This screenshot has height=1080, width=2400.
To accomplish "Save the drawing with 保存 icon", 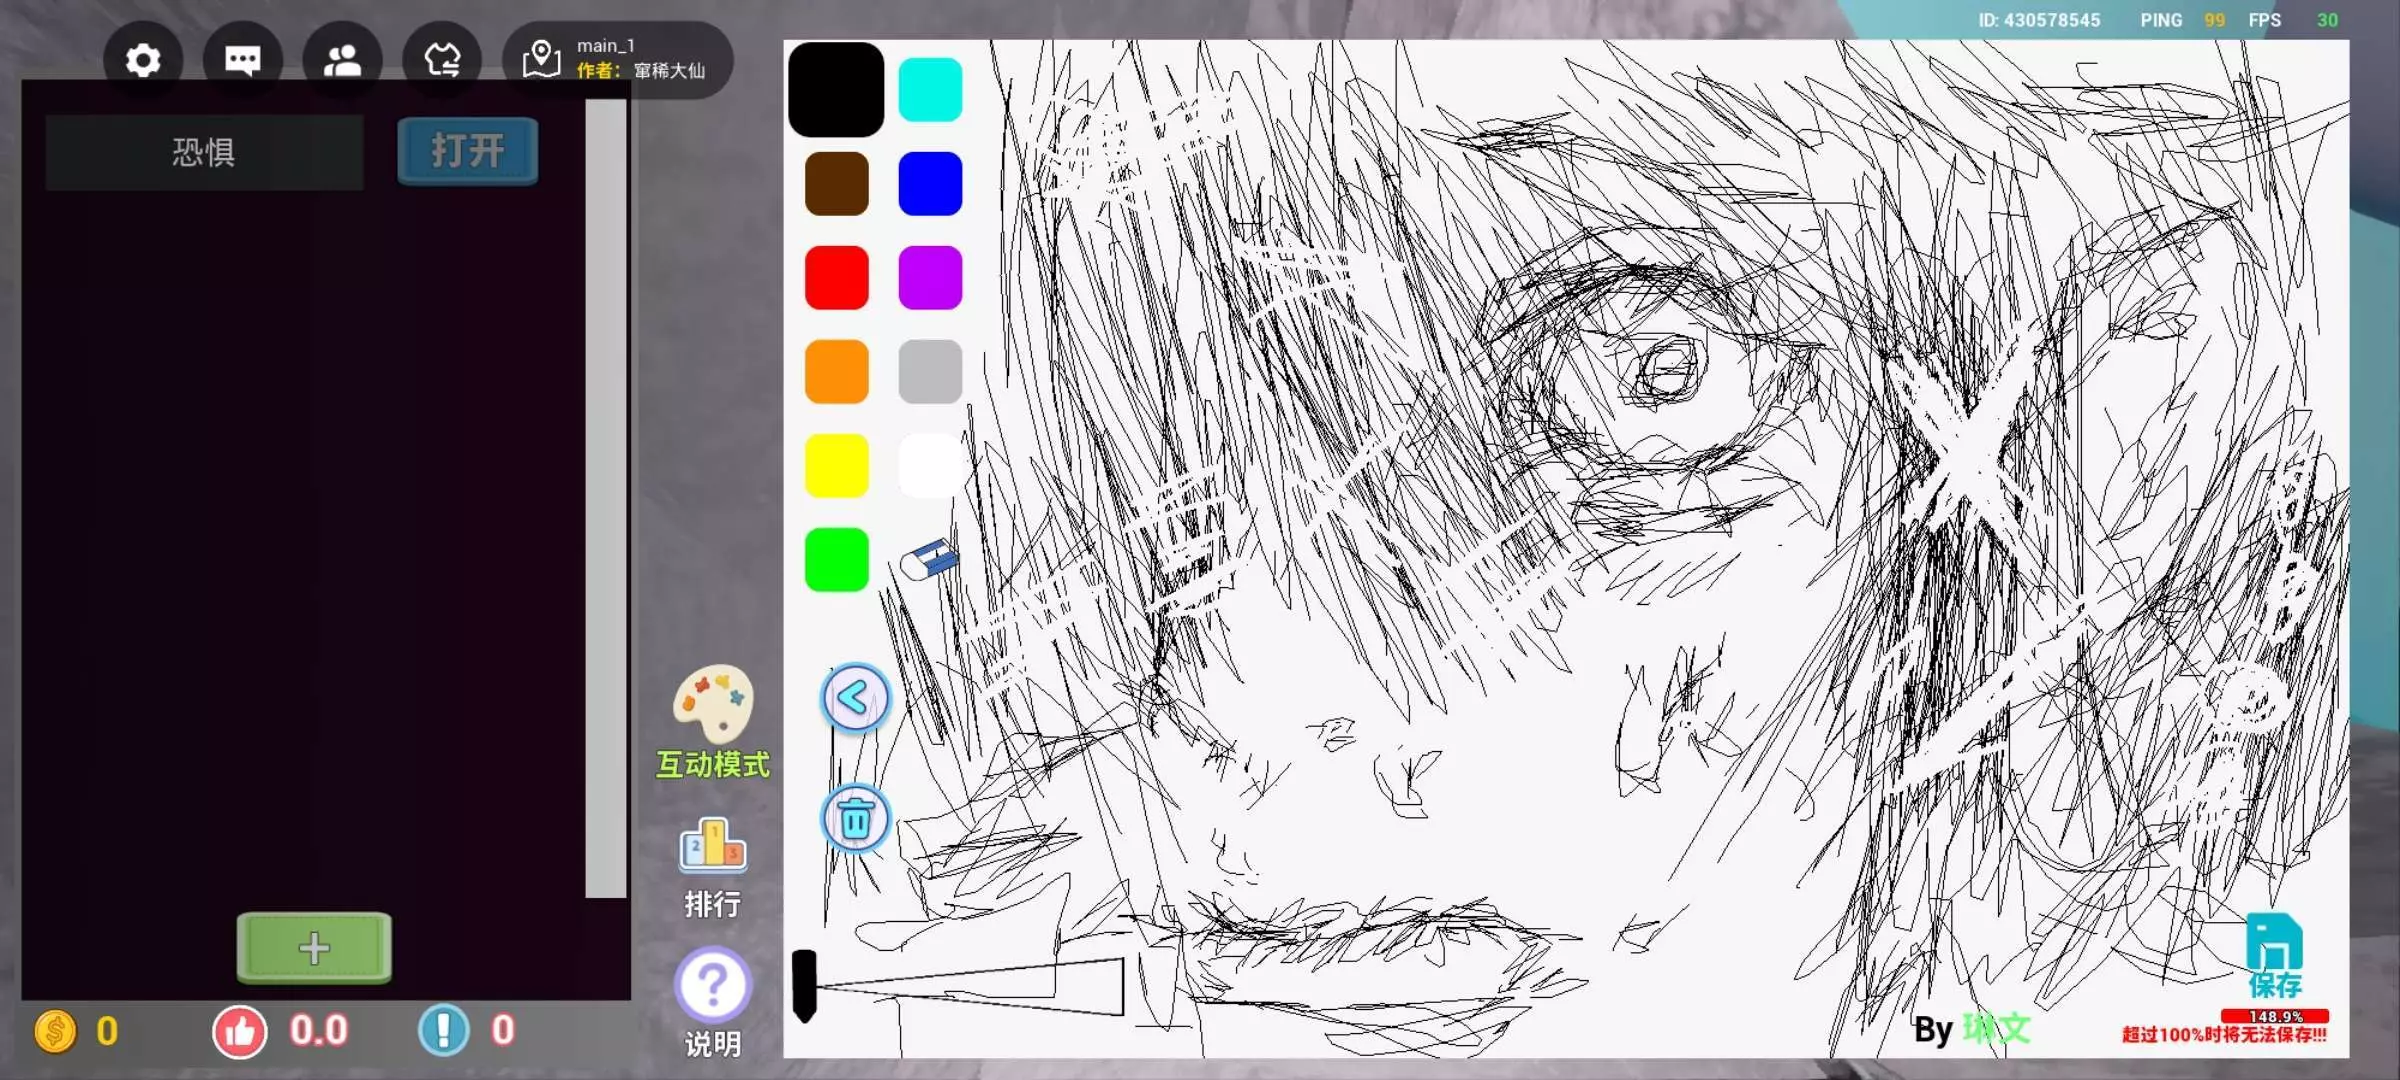I will coord(2274,952).
